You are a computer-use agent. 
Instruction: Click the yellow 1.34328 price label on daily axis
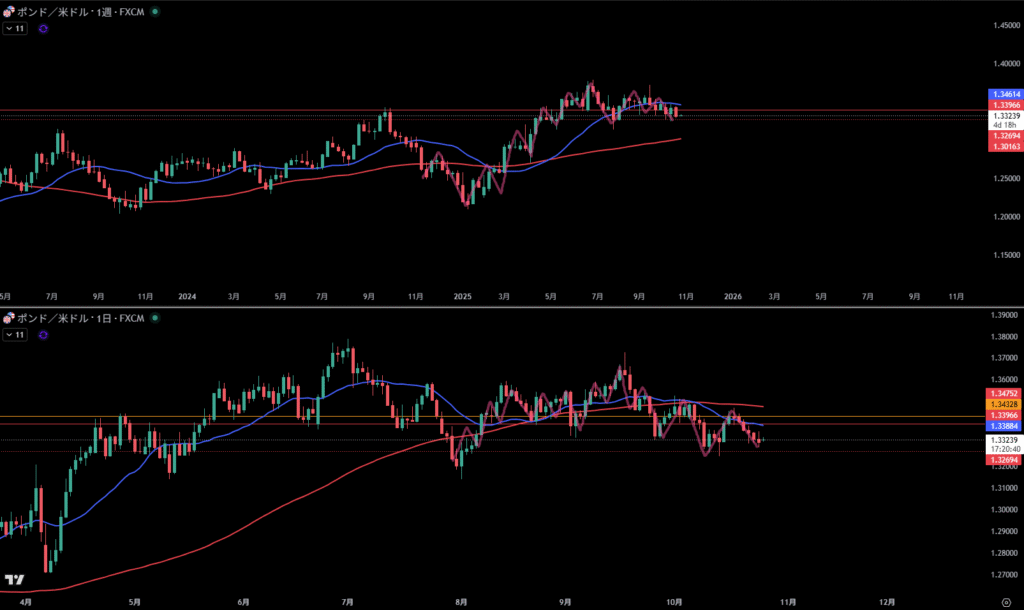(x=1004, y=404)
